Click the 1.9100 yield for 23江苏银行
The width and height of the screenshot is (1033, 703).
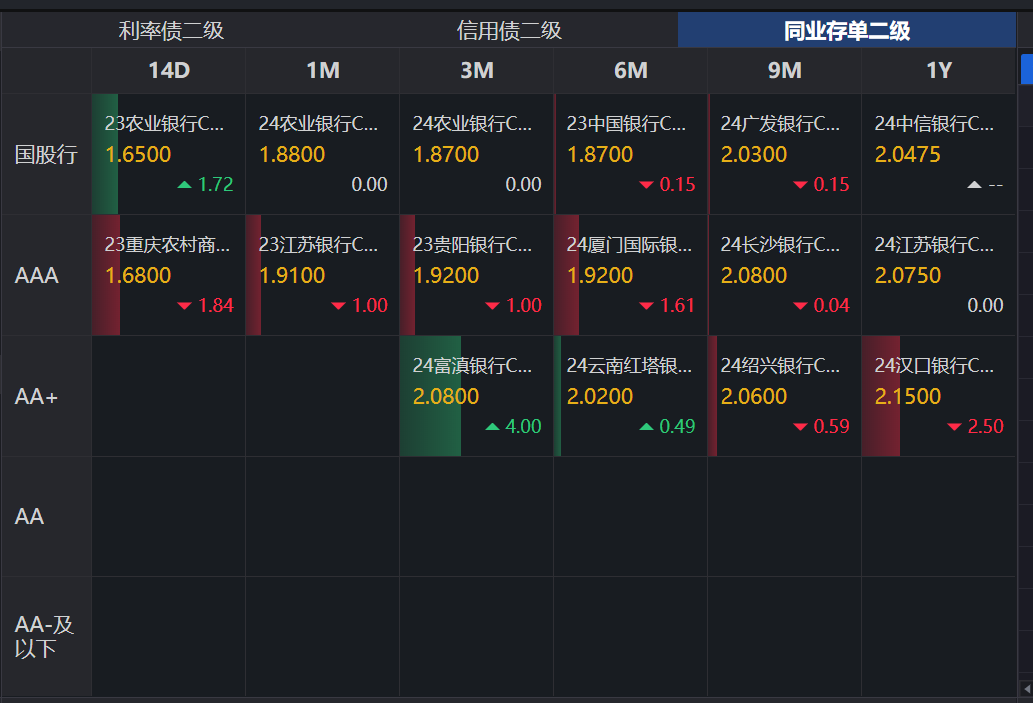[x=292, y=275]
